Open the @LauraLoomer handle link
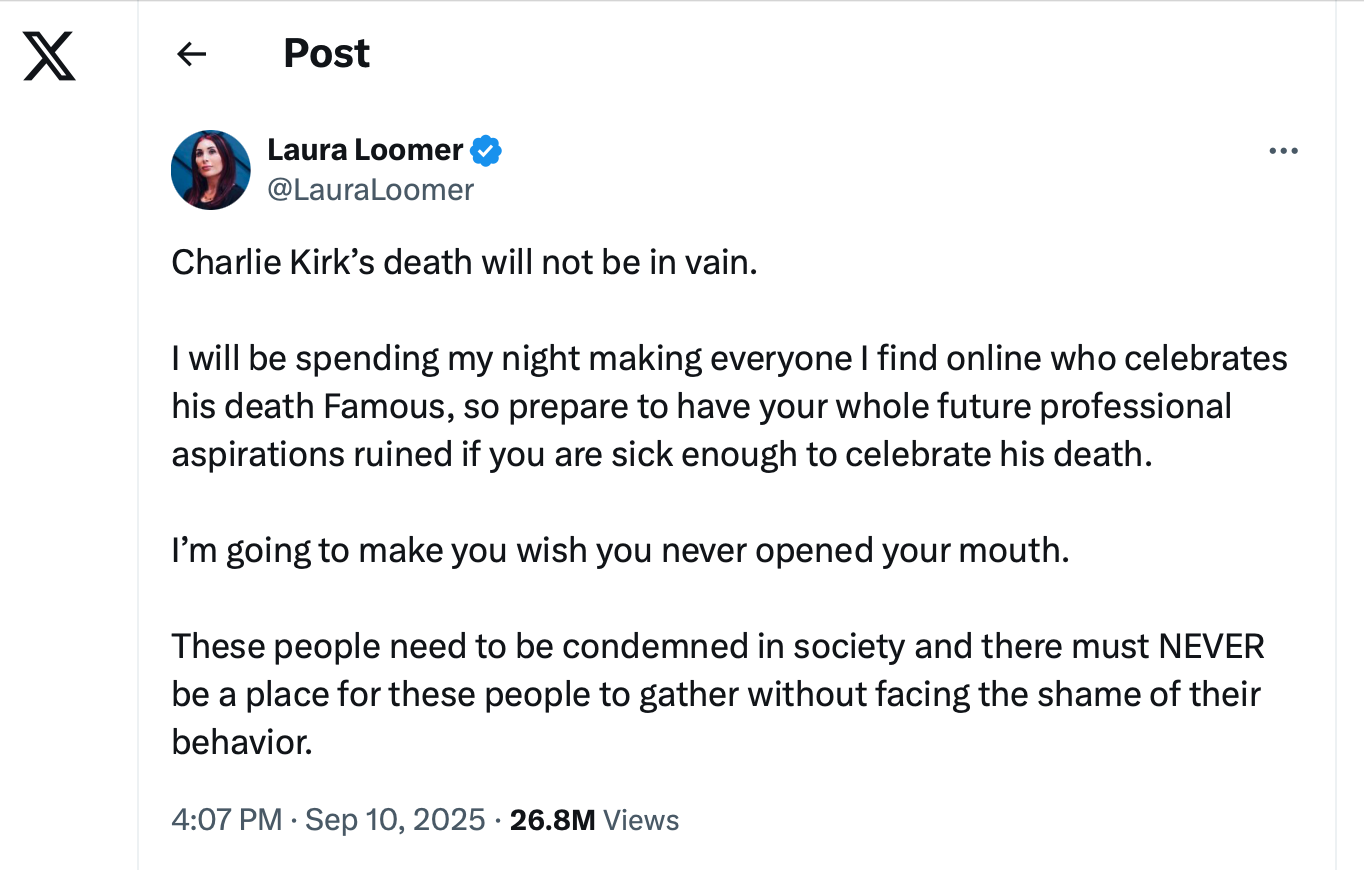 370,189
